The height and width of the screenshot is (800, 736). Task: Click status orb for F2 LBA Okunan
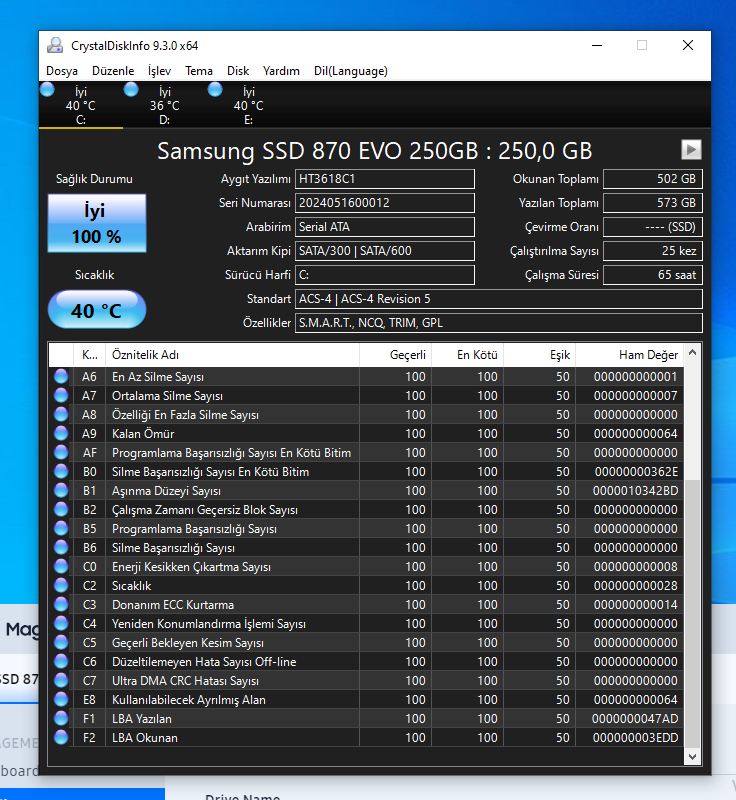[x=61, y=737]
